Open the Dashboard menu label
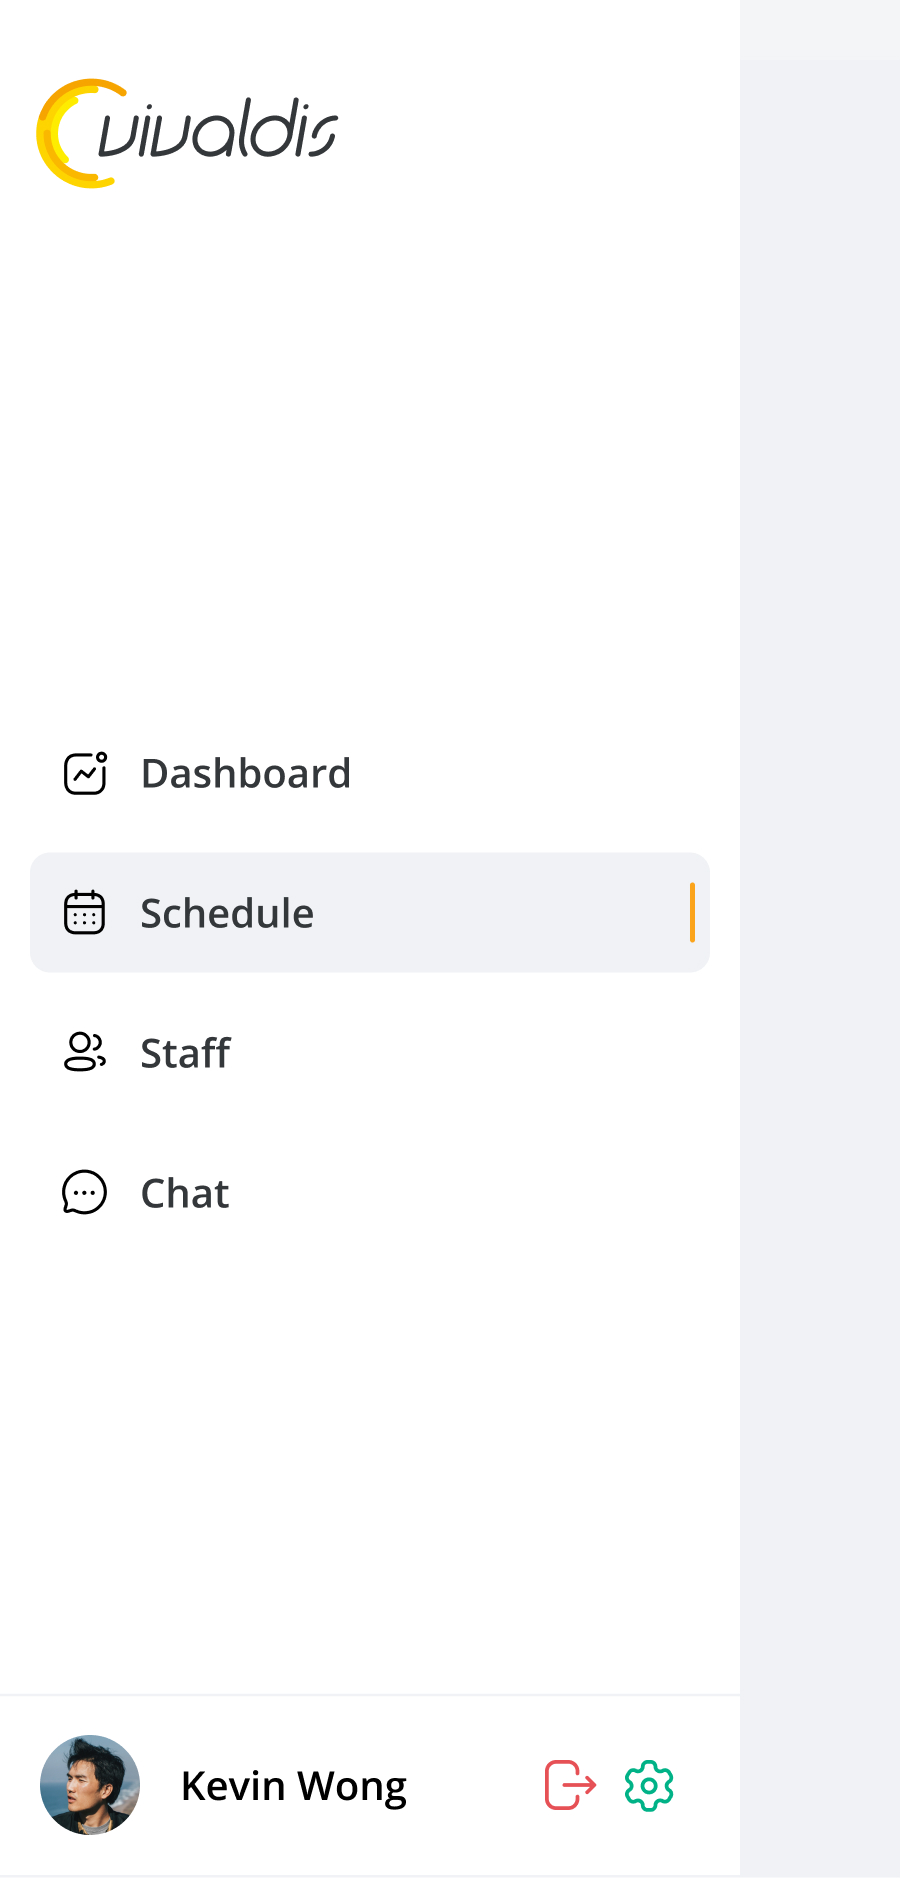901x1878 pixels. click(246, 773)
